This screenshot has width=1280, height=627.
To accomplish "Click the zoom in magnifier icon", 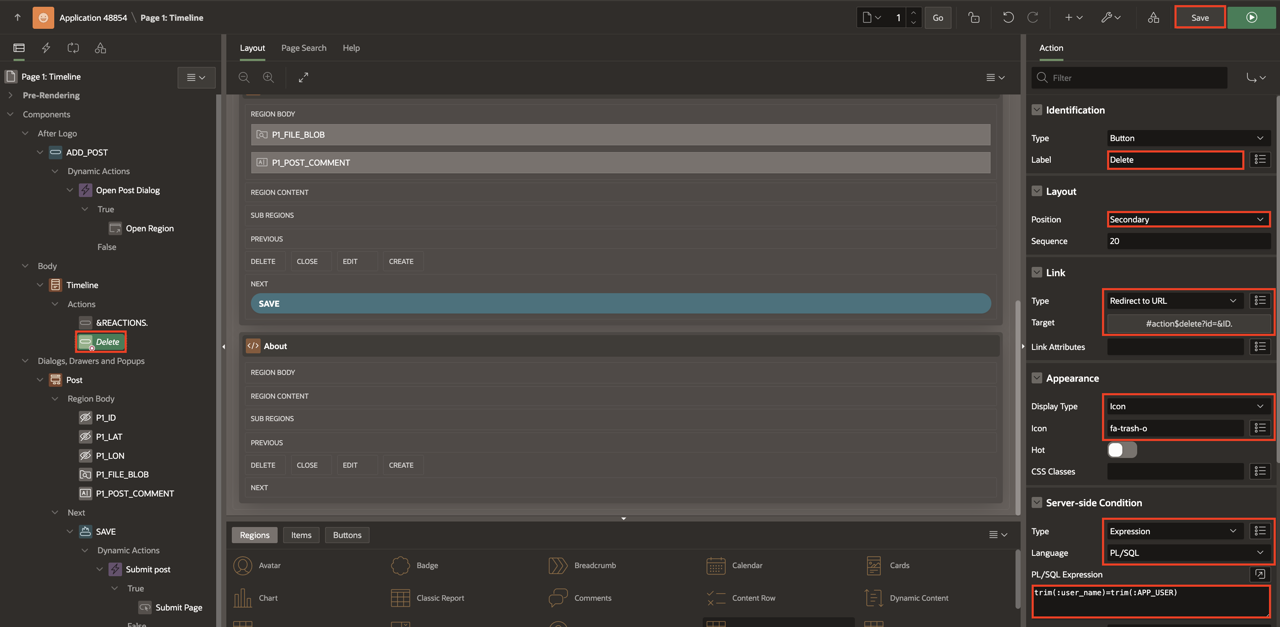I will 268,77.
